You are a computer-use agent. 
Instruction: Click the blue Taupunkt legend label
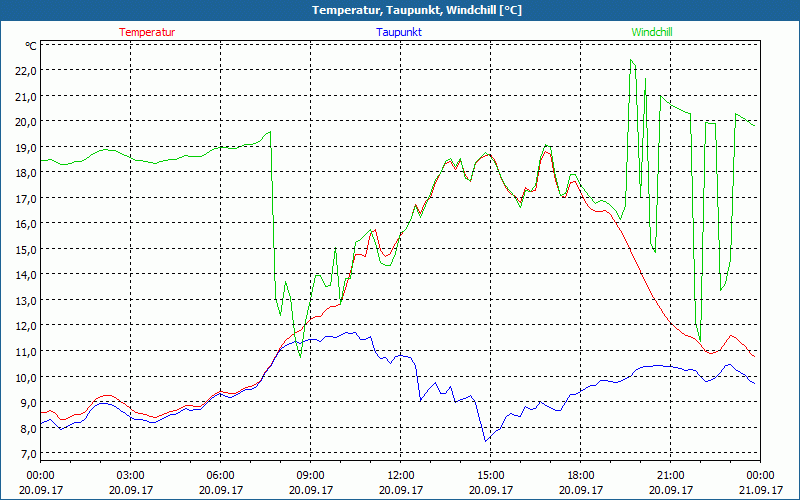coord(399,32)
